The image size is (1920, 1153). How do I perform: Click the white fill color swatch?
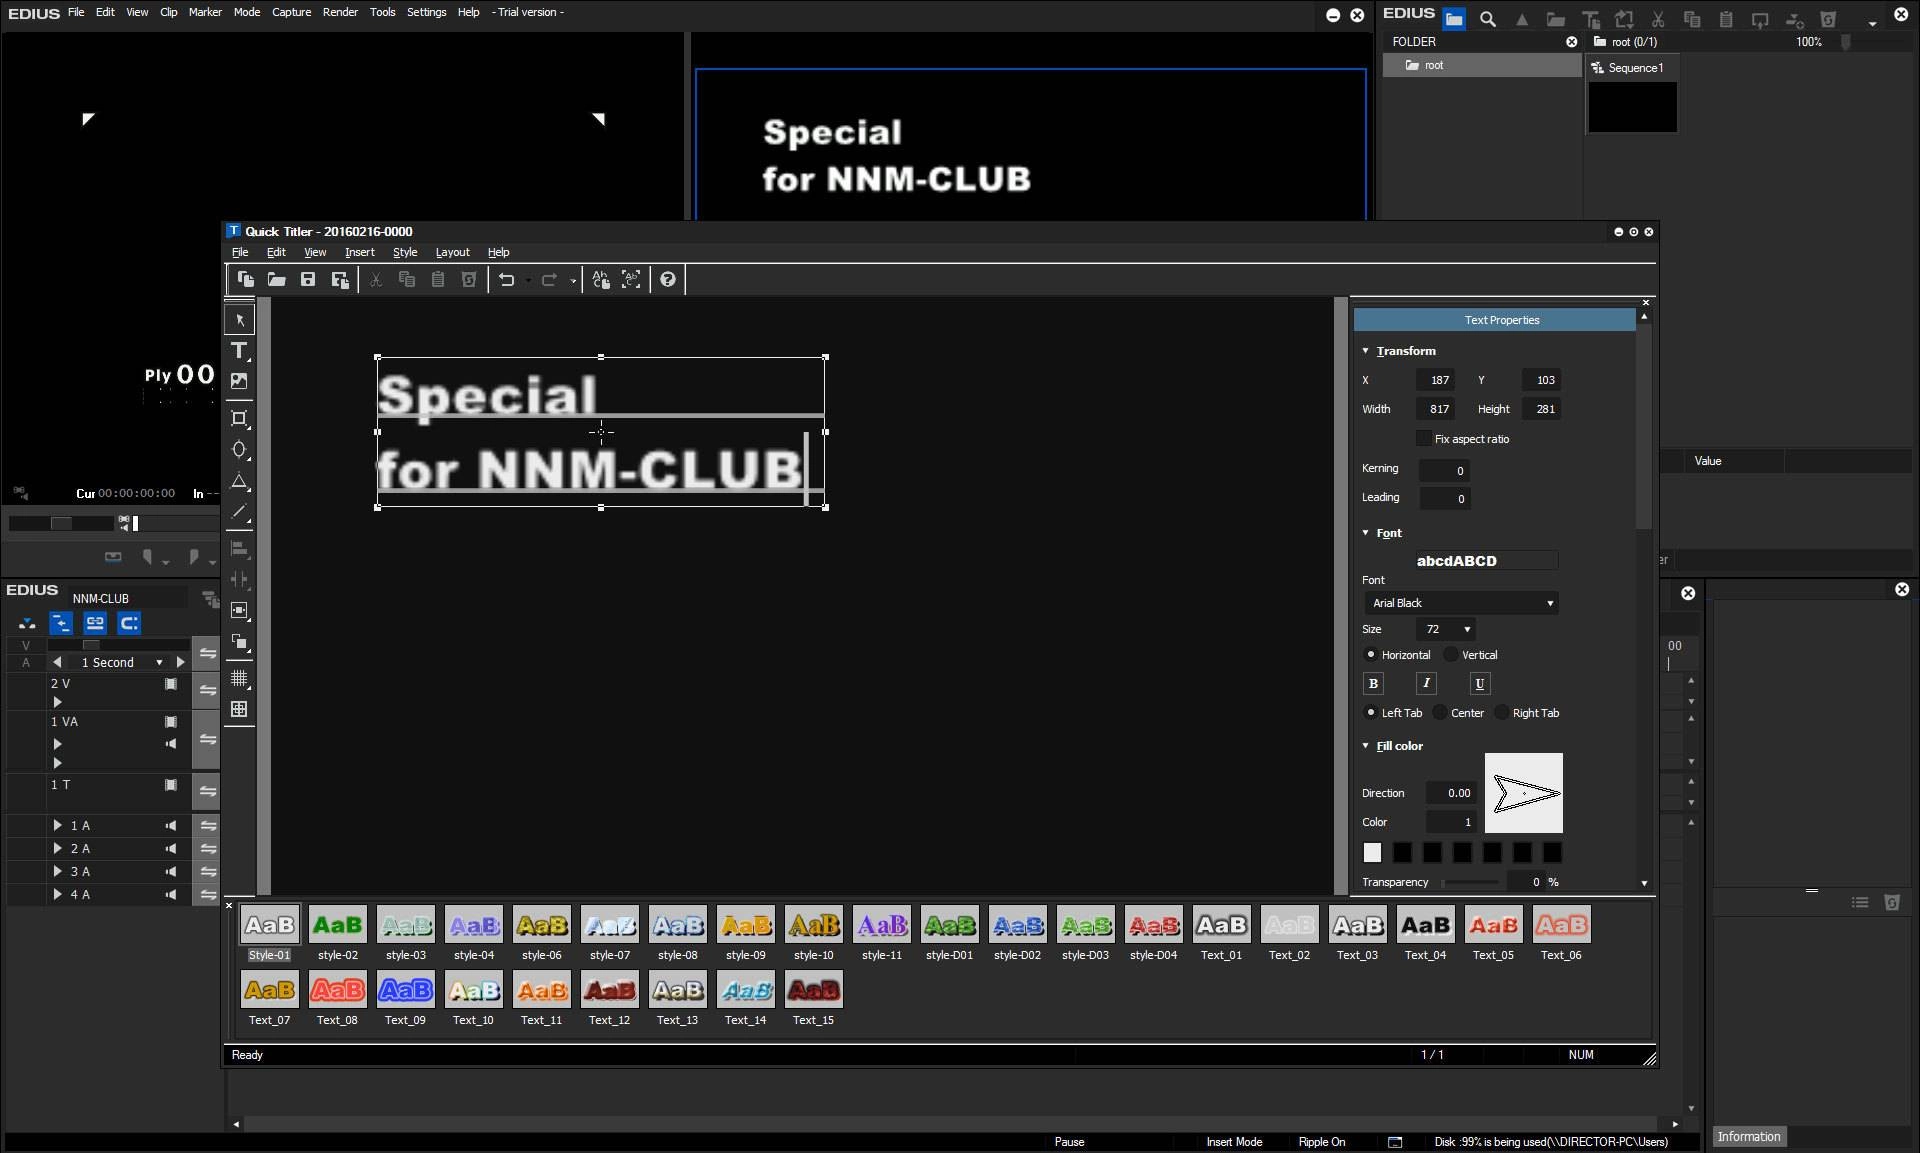coord(1372,853)
